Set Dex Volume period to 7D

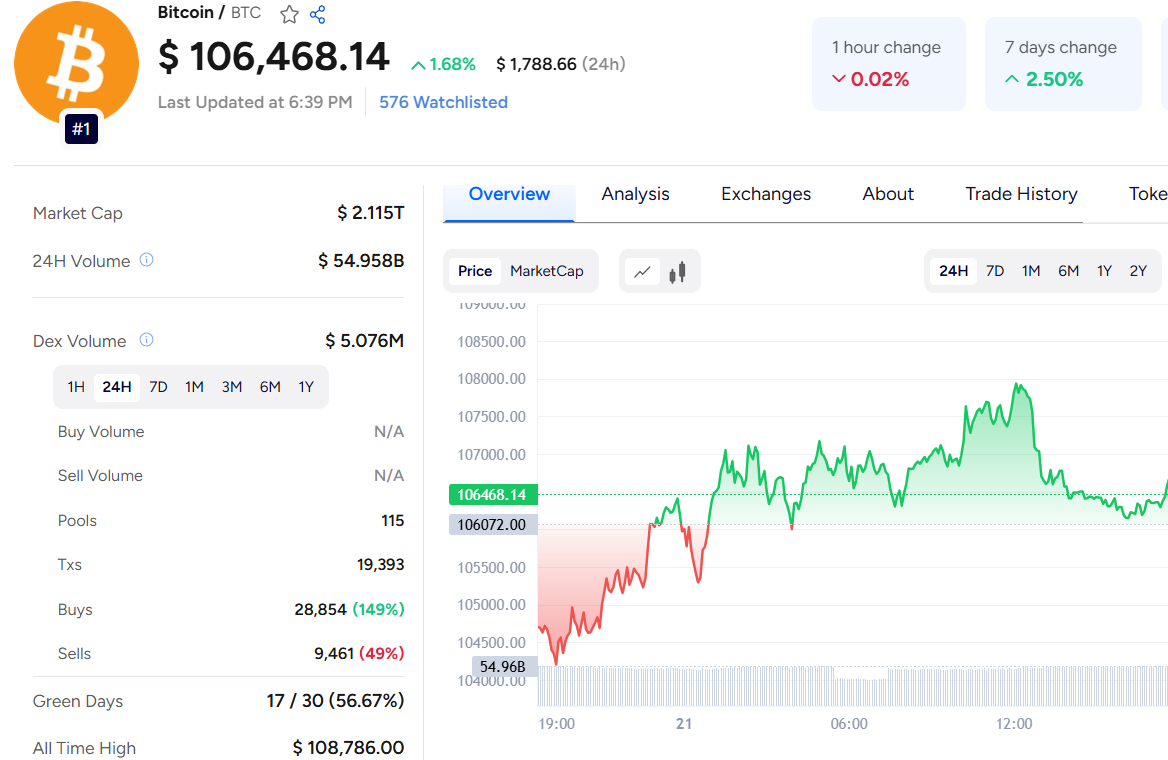[x=158, y=387]
